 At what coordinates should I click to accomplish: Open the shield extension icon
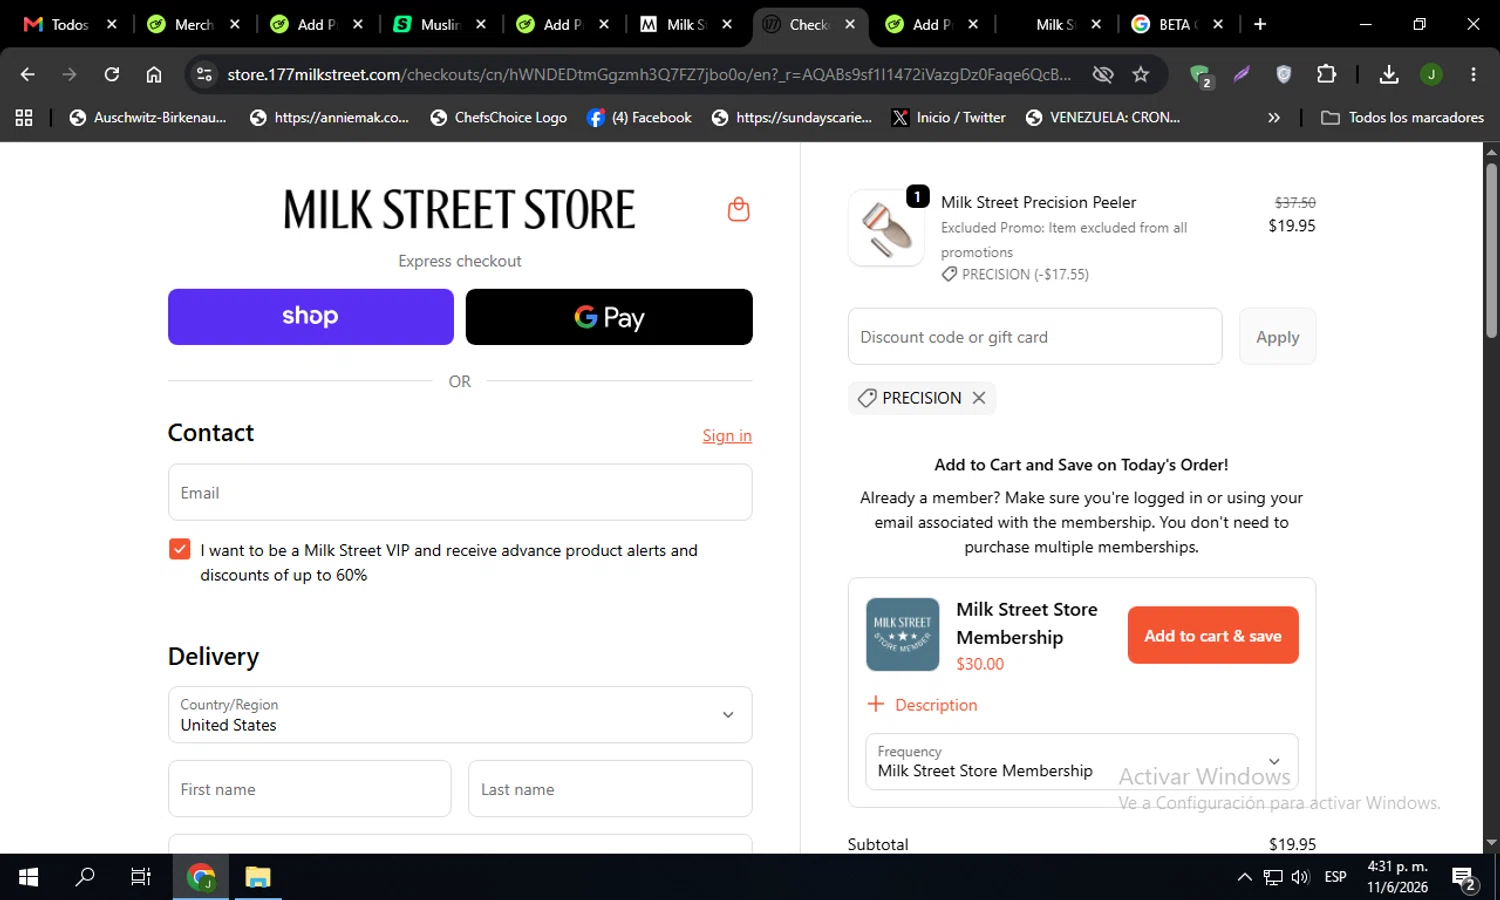point(1284,74)
